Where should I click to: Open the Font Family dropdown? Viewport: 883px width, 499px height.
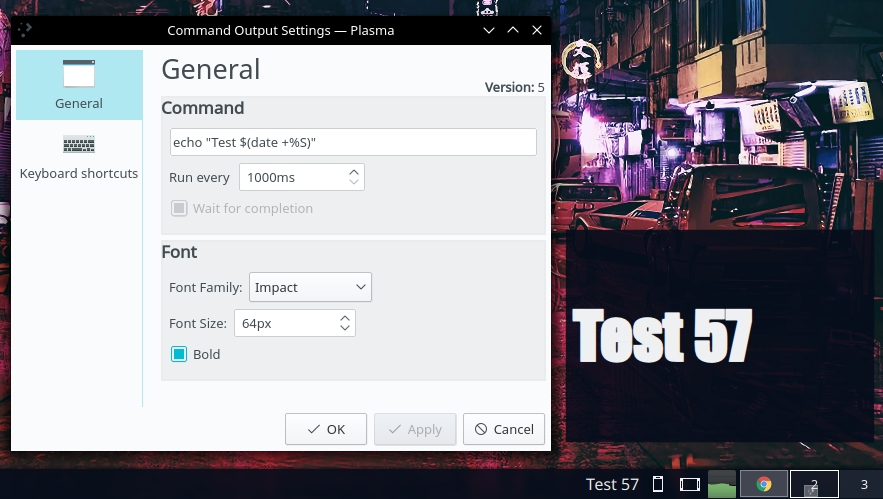coord(310,287)
